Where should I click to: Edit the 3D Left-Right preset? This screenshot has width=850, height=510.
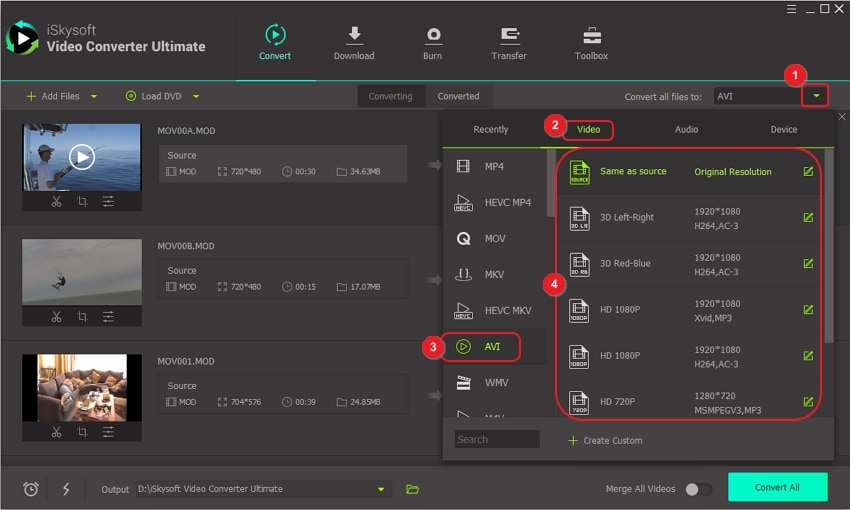[x=808, y=217]
